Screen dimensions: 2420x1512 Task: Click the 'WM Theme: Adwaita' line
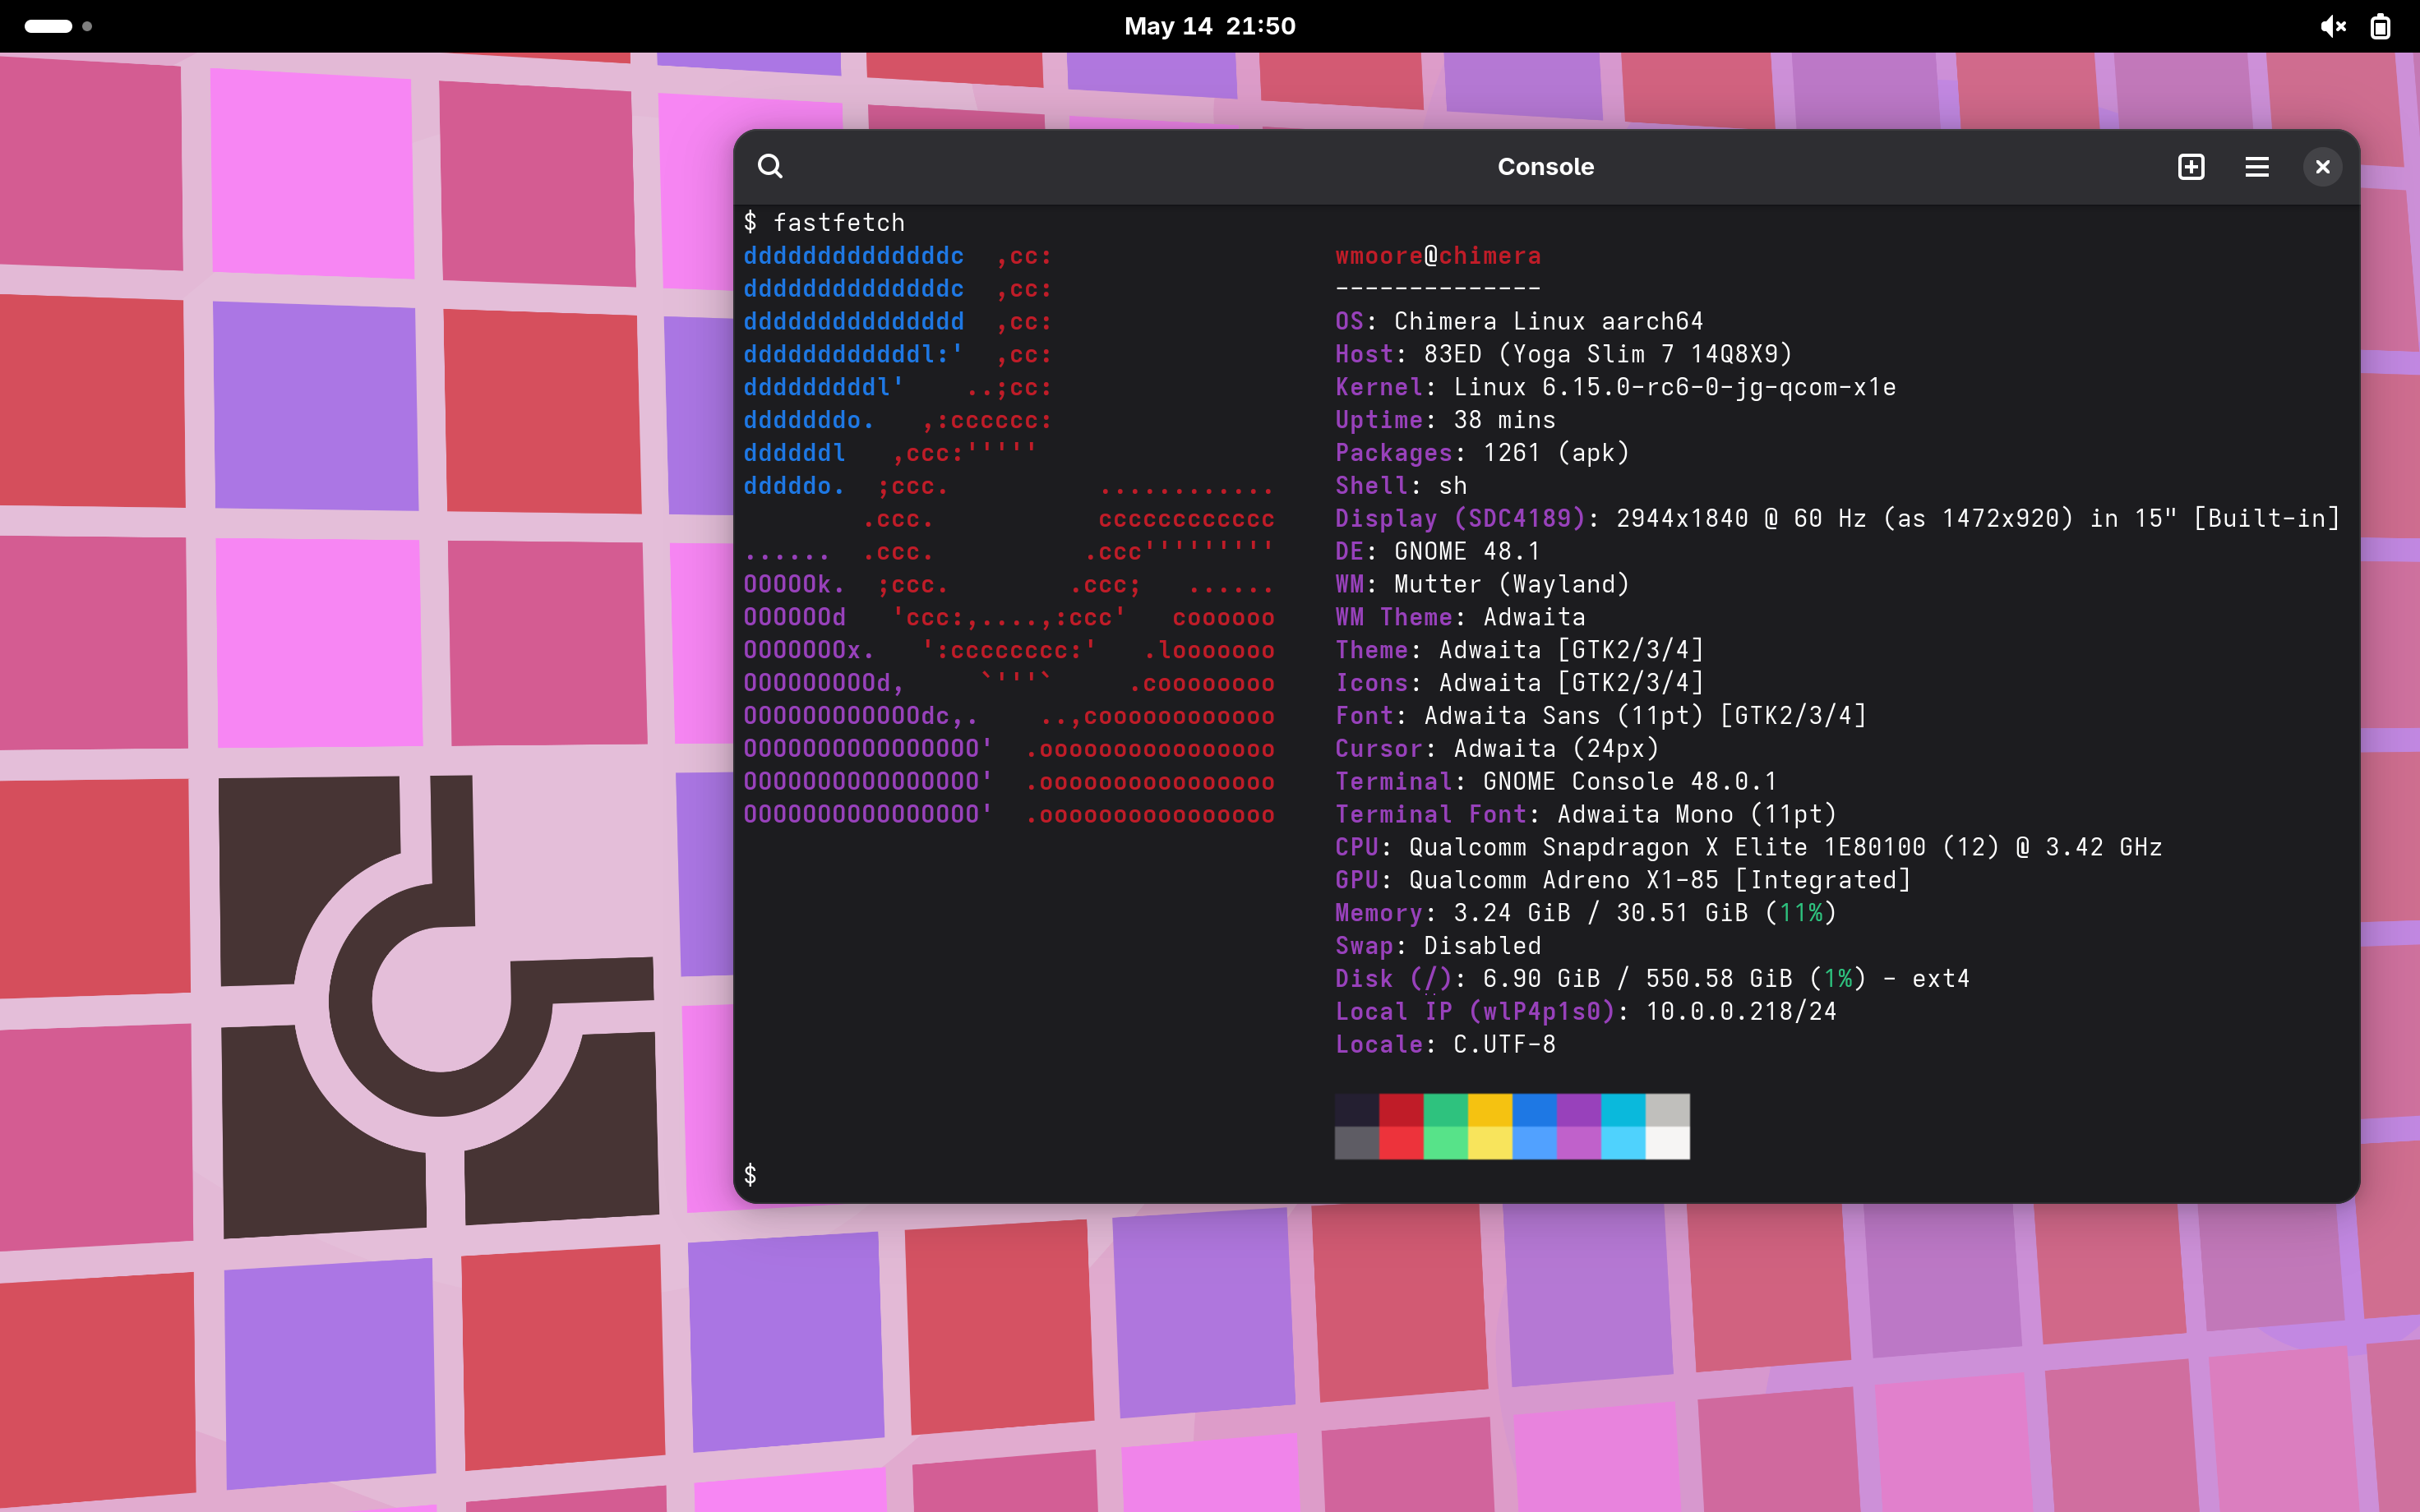1460,617
